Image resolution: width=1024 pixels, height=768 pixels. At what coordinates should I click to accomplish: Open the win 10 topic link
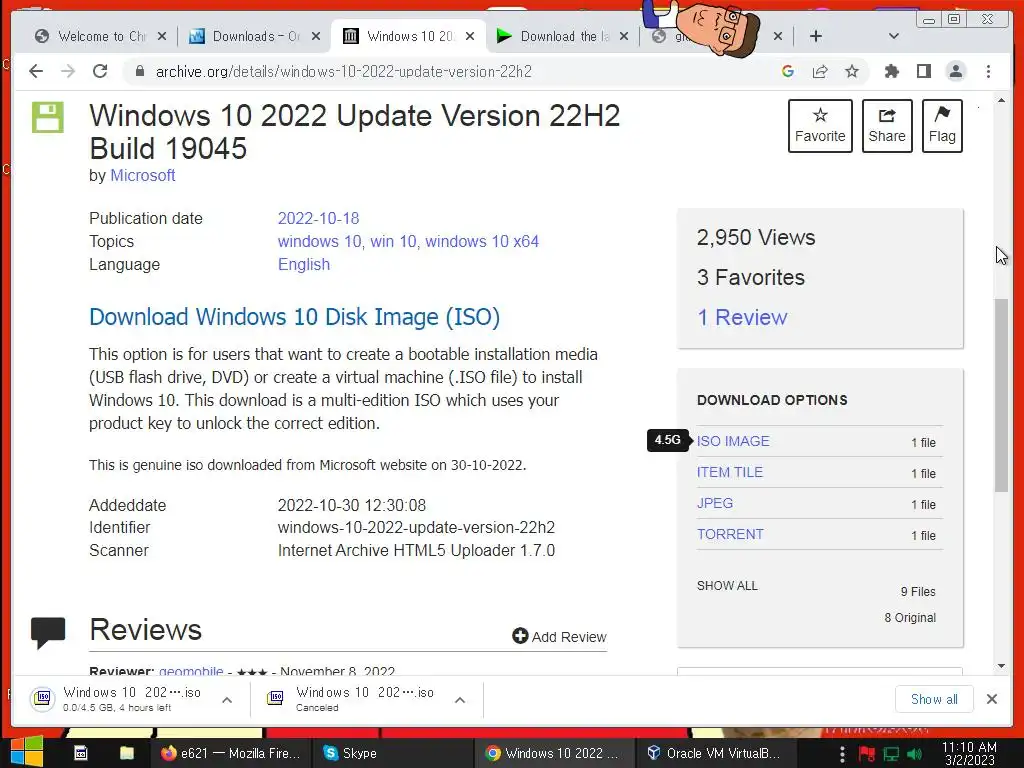point(393,241)
